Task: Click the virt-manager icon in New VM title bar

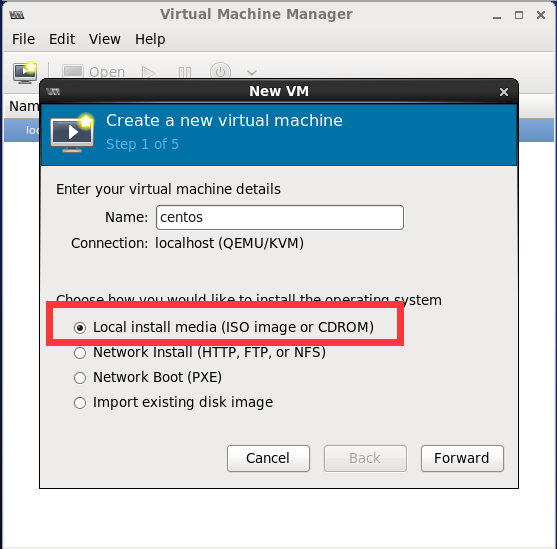Action: (53, 92)
